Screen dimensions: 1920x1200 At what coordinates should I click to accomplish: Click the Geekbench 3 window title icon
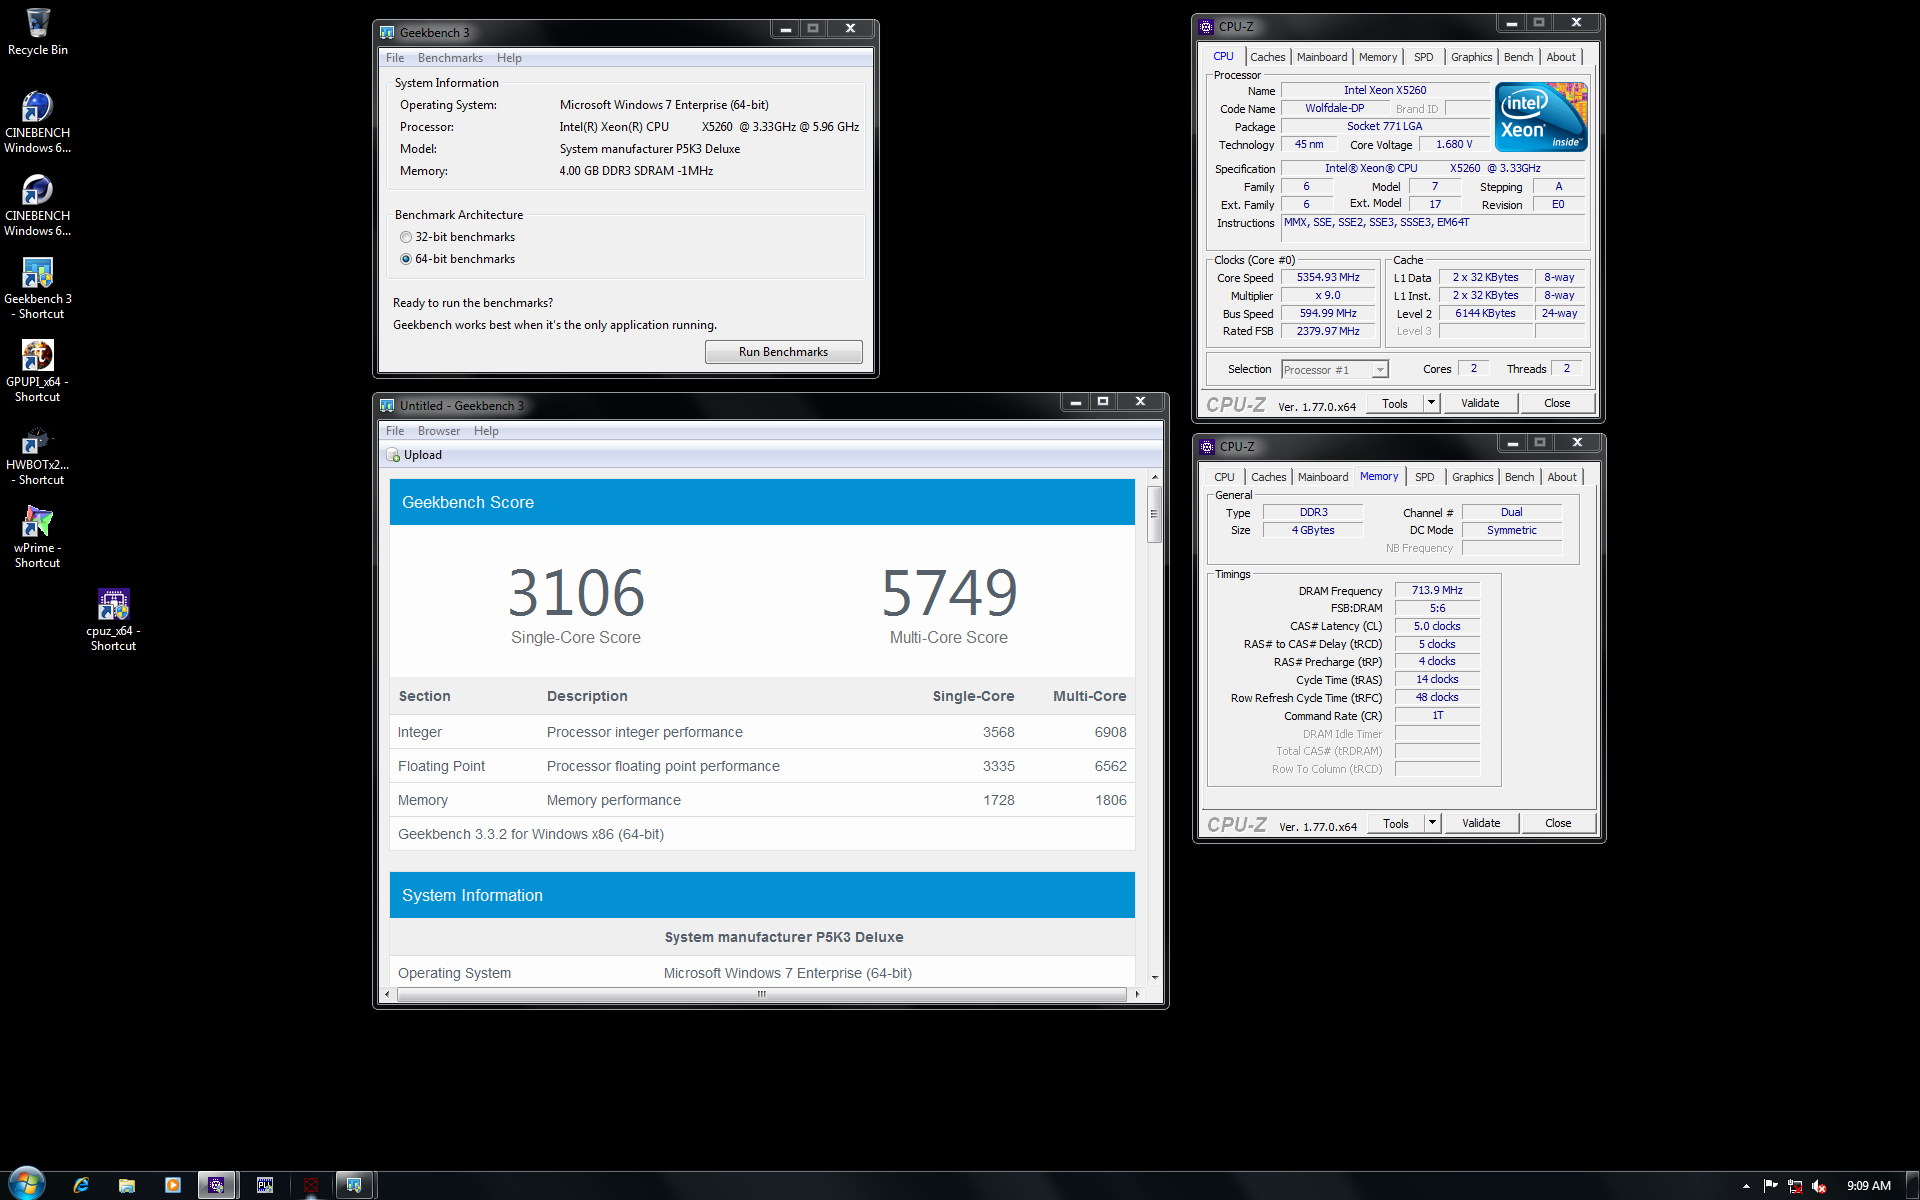(x=387, y=32)
